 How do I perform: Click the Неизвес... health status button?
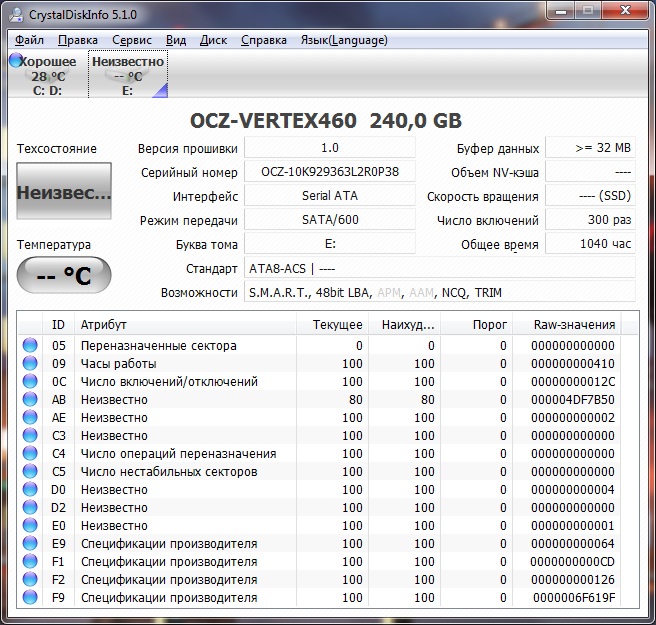[x=64, y=191]
